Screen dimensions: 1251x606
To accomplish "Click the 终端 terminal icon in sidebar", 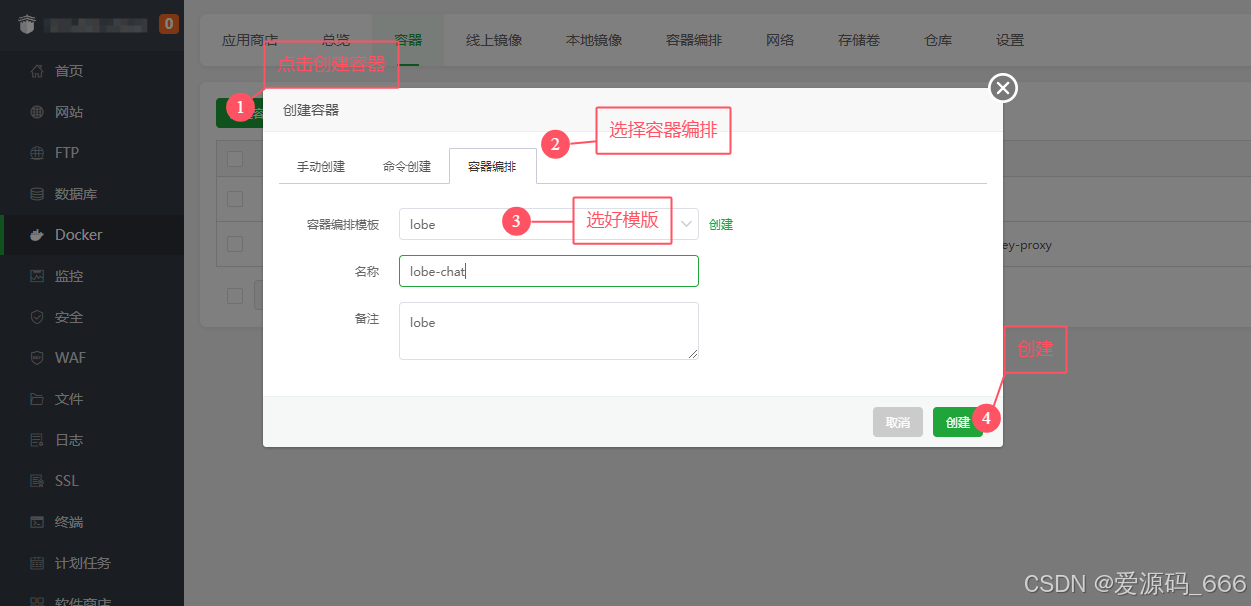I will tap(37, 522).
